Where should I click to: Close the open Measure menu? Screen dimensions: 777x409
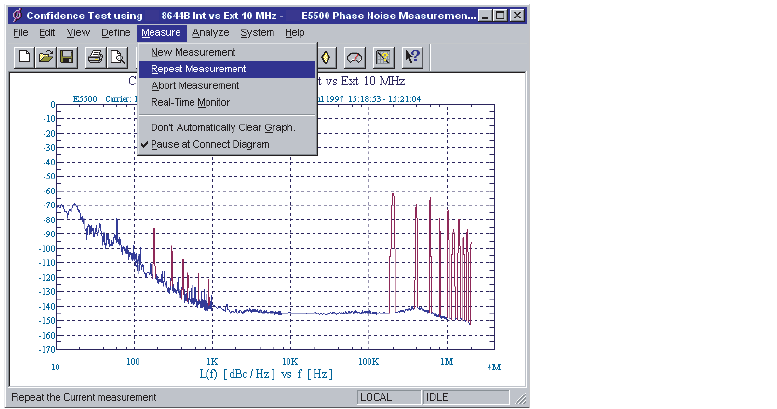coord(161,33)
